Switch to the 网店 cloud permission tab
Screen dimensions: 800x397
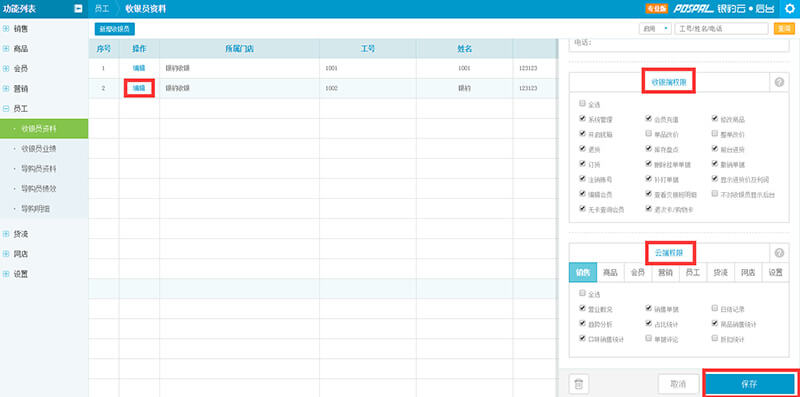point(748,272)
